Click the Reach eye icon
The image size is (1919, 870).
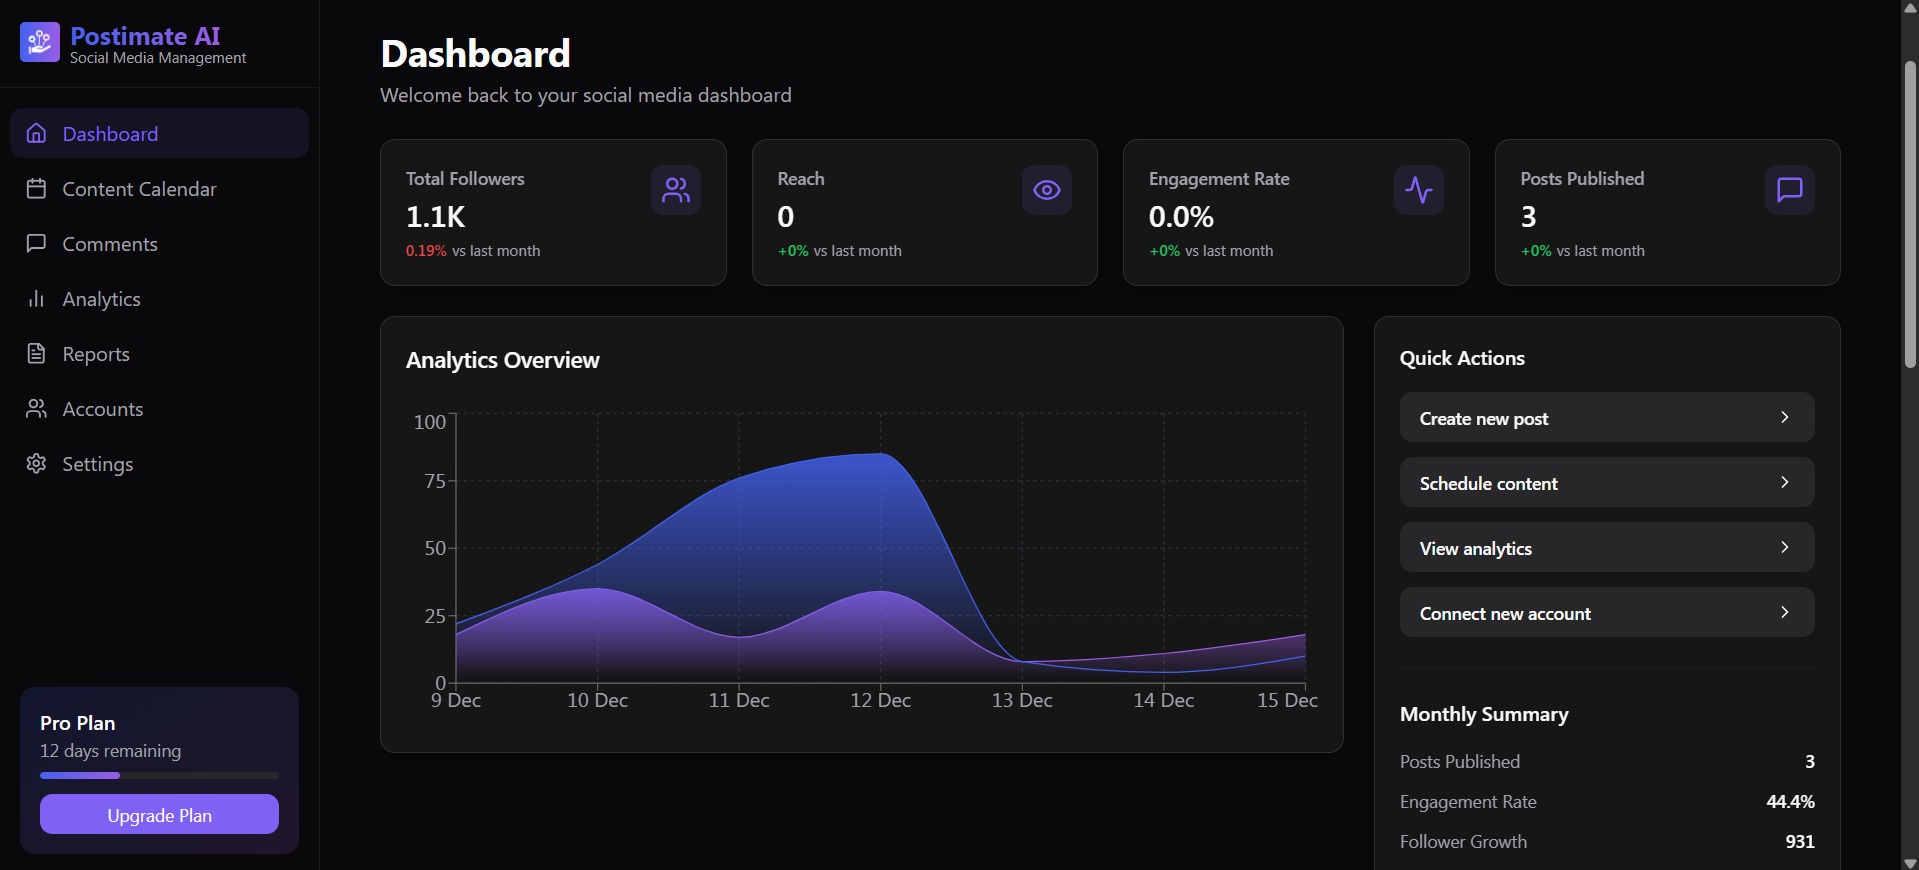(1047, 190)
